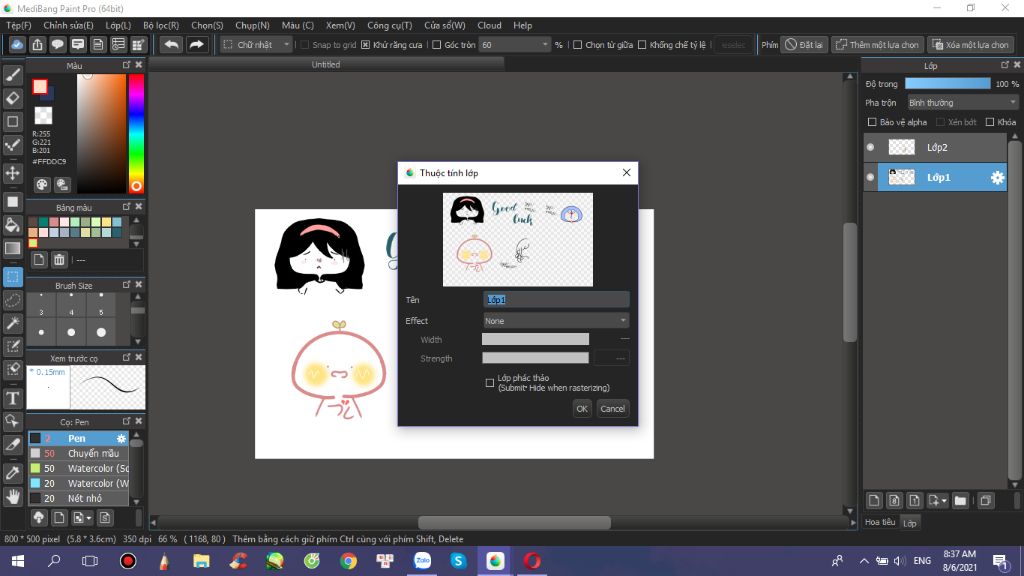Enable Bảo vệ alpha checkbox

(872, 122)
